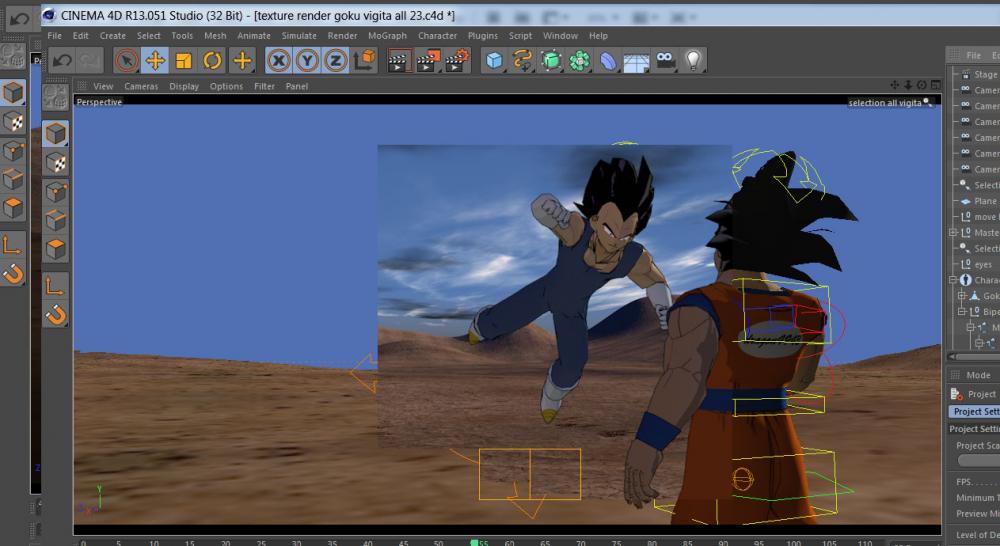The height and width of the screenshot is (546, 1000).
Task: Activate the Scale tool
Action: 184,61
